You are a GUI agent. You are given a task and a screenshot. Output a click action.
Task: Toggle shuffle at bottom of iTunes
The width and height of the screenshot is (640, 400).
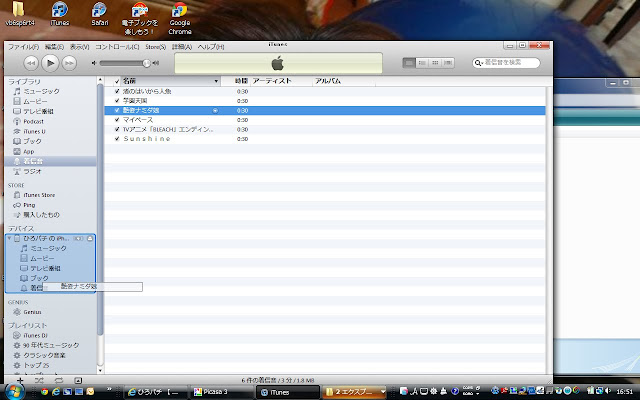[39, 380]
